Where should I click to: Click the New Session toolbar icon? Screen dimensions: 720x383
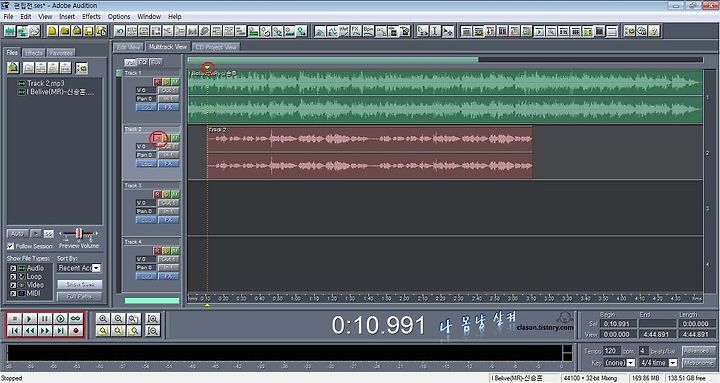52,31
